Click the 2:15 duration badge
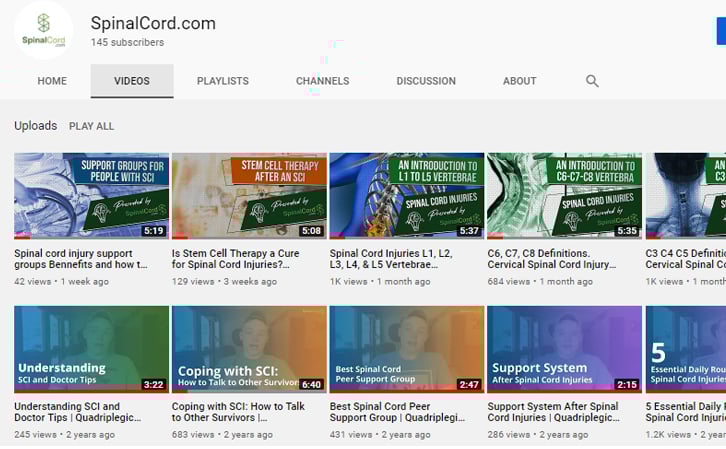The image size is (726, 449). pos(627,384)
